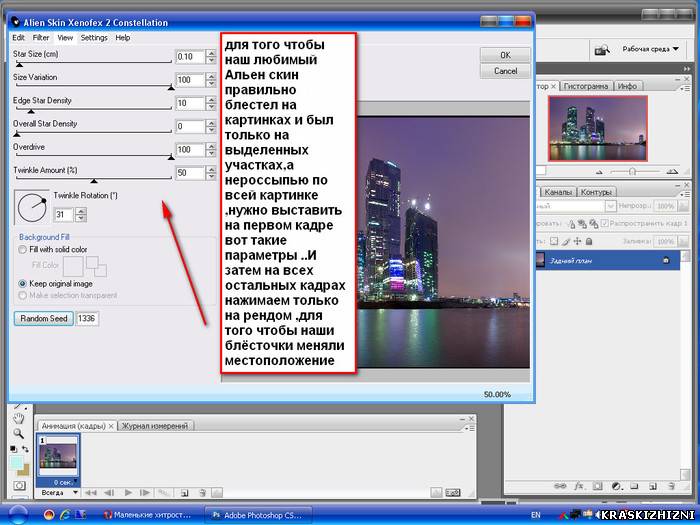Click Cancel in the Constellation dialog
Viewport: 700px width, 525px height.
pyautogui.click(x=505, y=71)
